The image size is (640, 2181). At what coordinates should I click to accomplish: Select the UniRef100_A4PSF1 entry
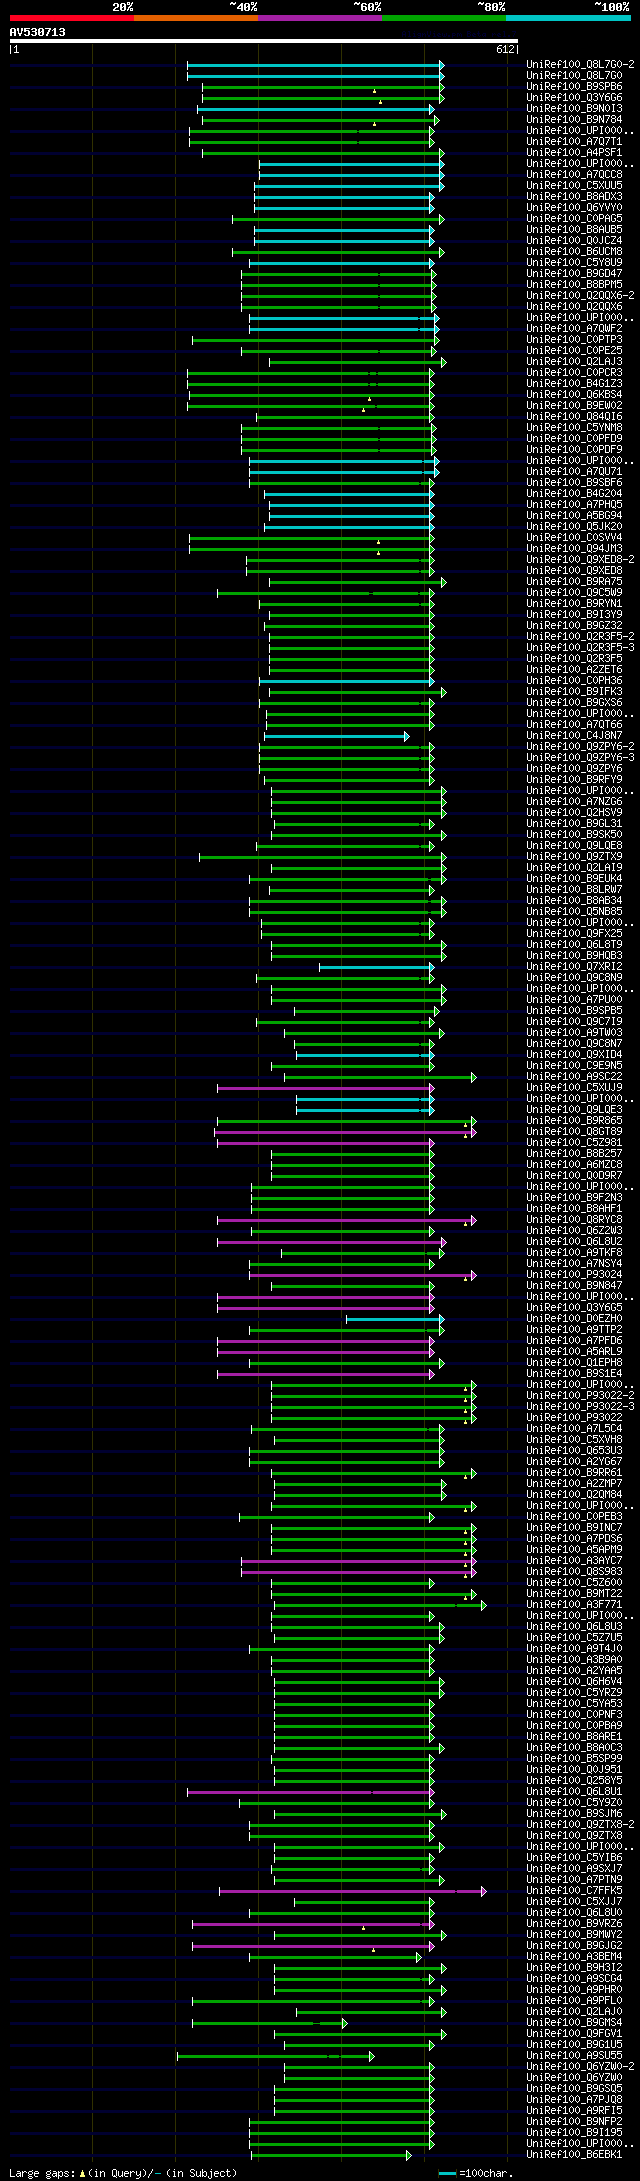(x=574, y=152)
